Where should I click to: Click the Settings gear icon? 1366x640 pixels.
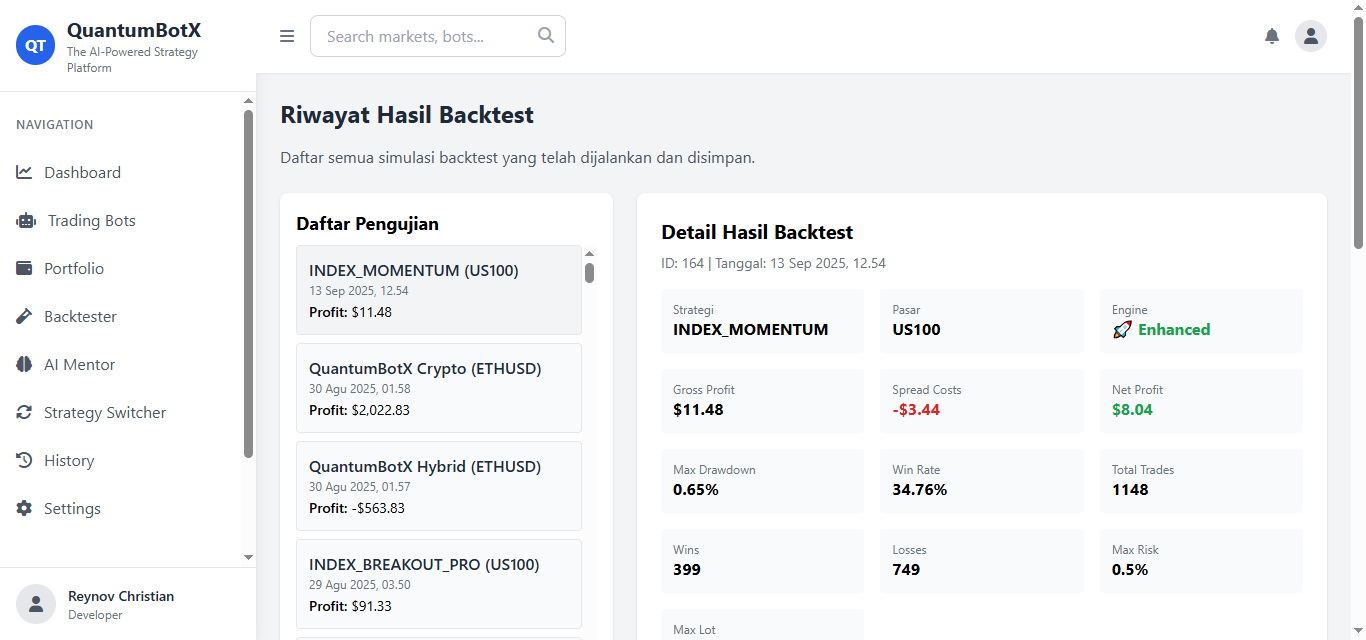[25, 508]
